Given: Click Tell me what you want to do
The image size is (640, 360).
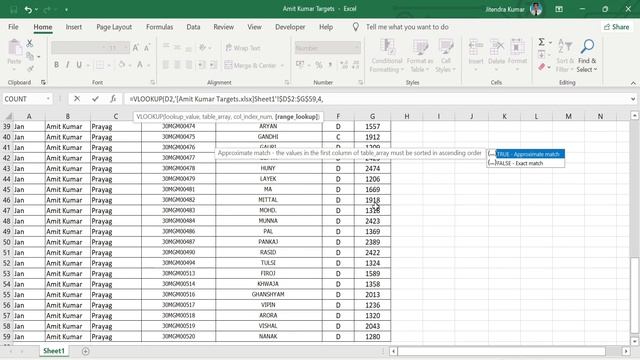Looking at the screenshot, I should coord(407,27).
